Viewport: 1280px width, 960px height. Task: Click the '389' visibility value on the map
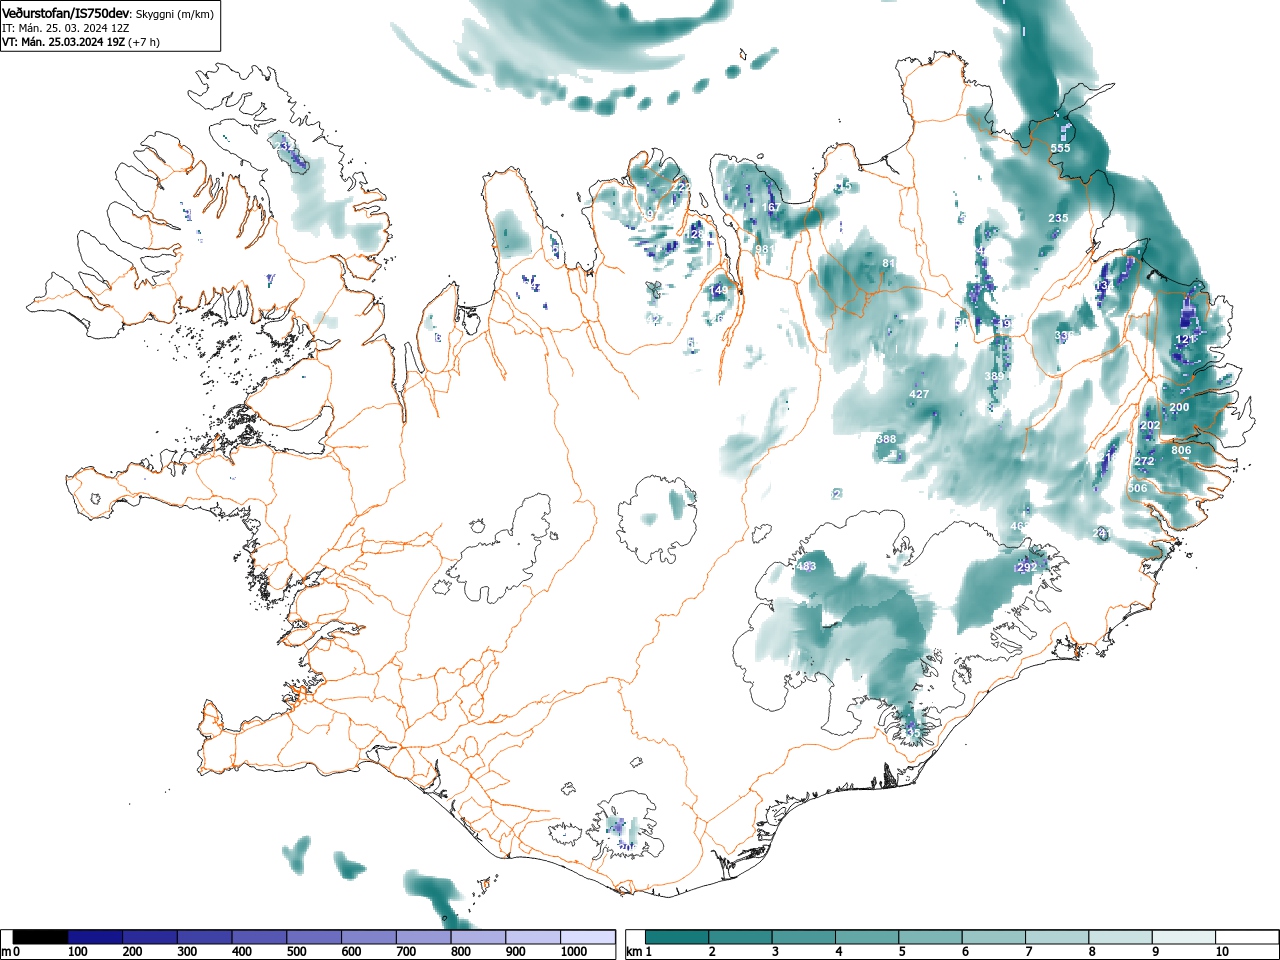click(994, 376)
